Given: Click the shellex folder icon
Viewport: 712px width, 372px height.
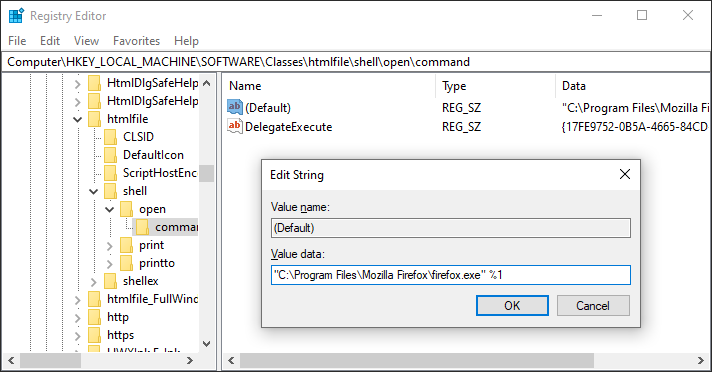Looking at the screenshot, I should [111, 281].
